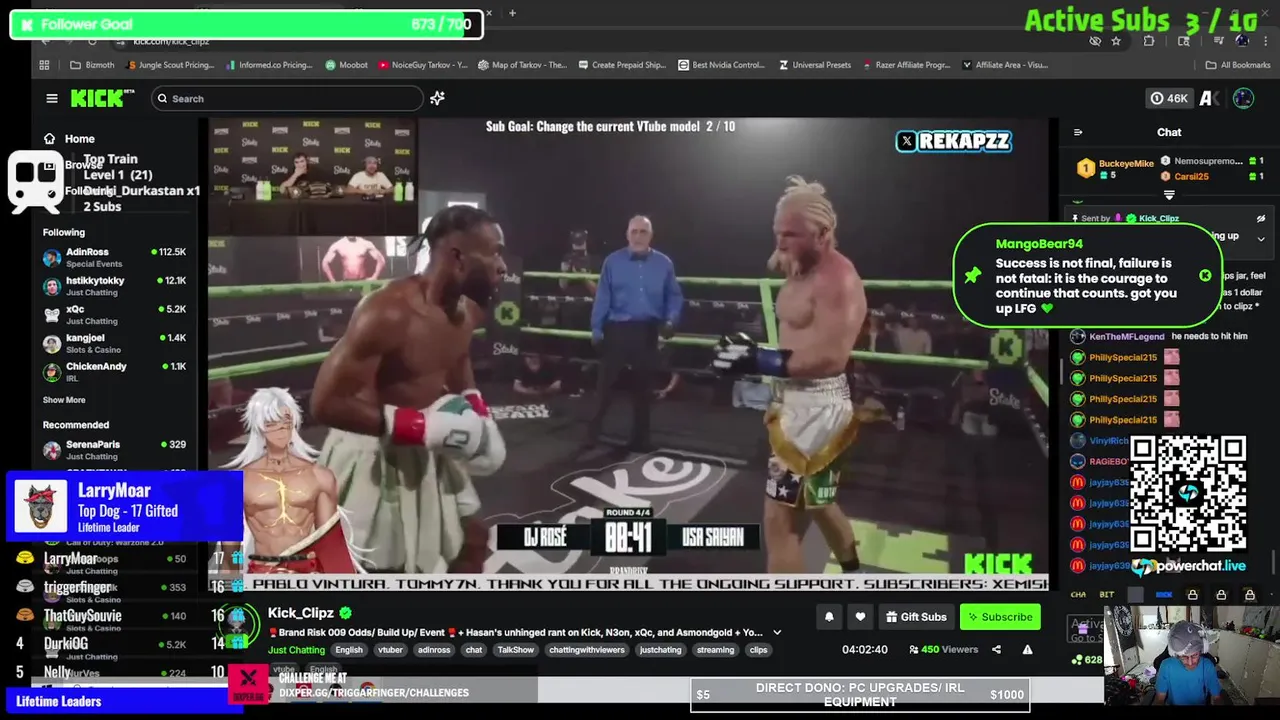Open the Kick hamburger menu
This screenshot has height=720, width=1280.
[52, 98]
